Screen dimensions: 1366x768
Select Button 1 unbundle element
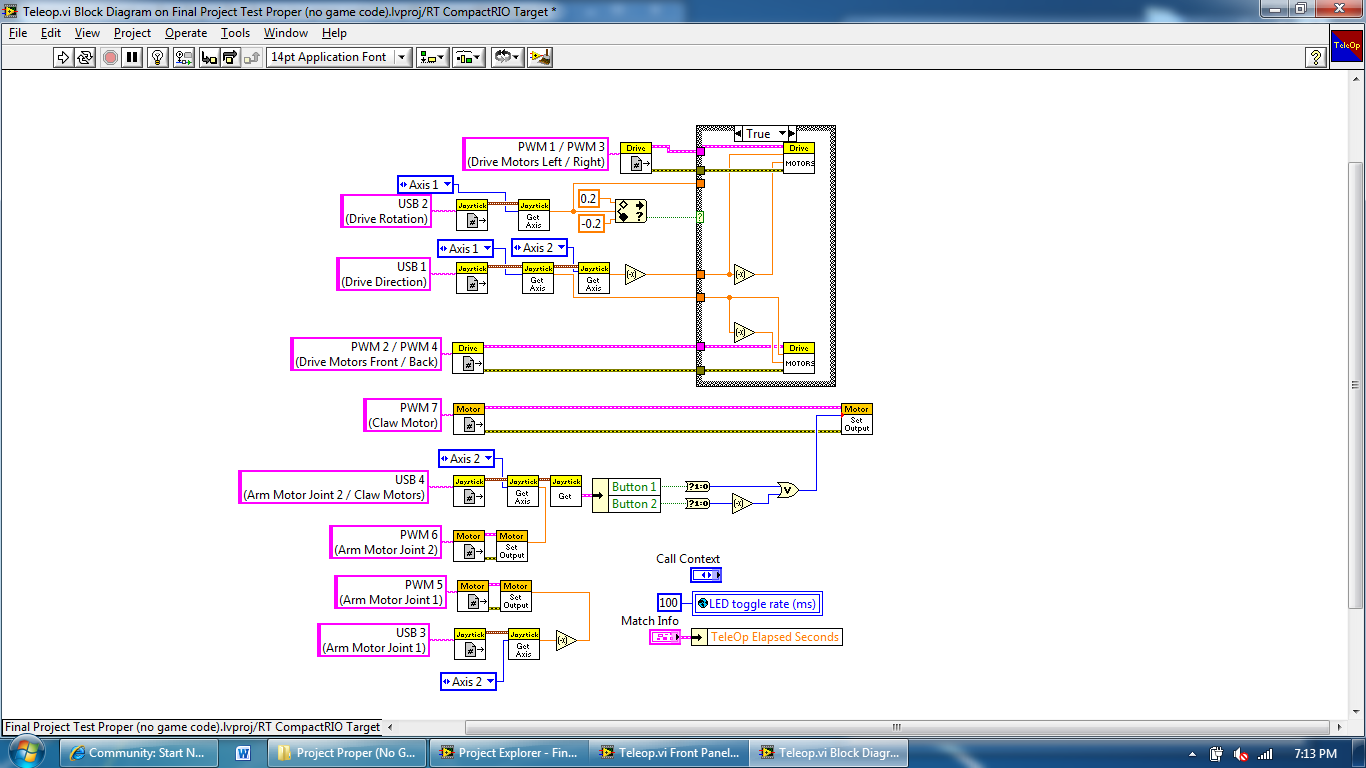tap(634, 487)
